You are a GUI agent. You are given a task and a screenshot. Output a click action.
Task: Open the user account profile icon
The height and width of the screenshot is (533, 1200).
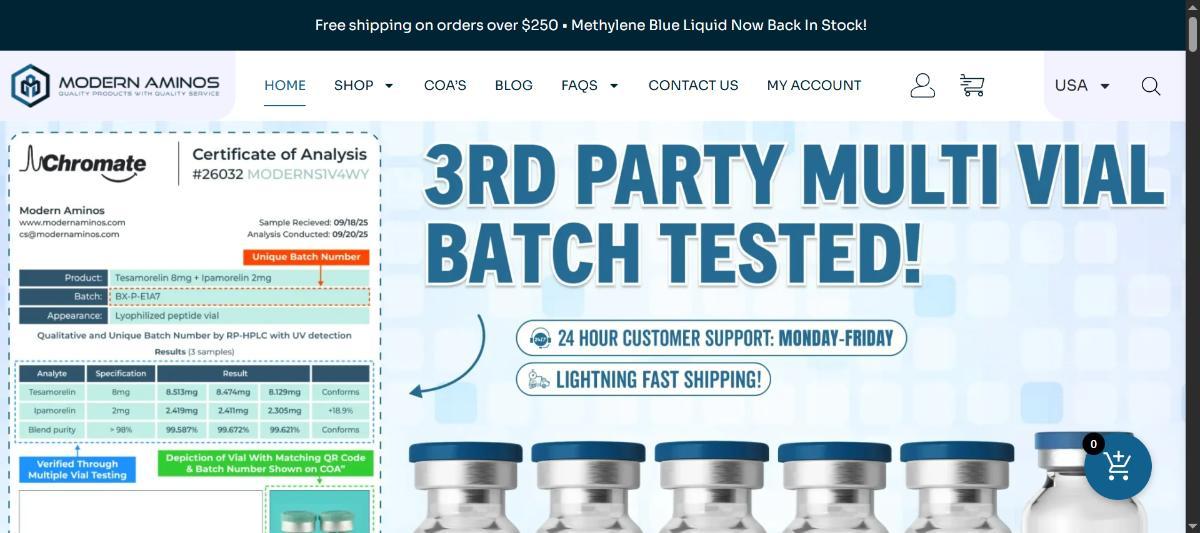[x=922, y=85]
